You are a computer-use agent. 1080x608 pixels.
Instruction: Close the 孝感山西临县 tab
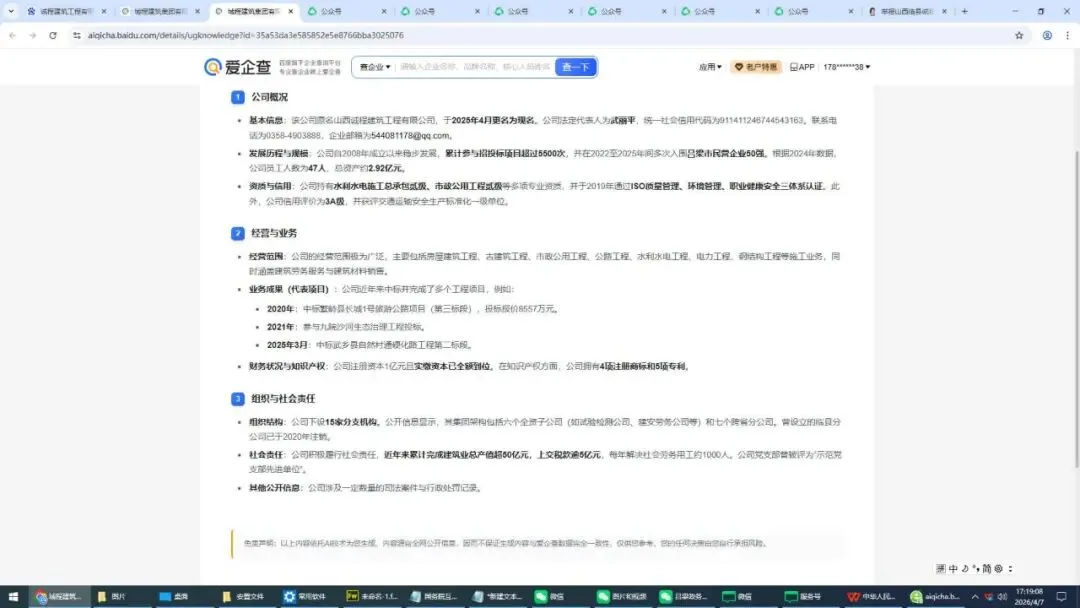tap(944, 11)
